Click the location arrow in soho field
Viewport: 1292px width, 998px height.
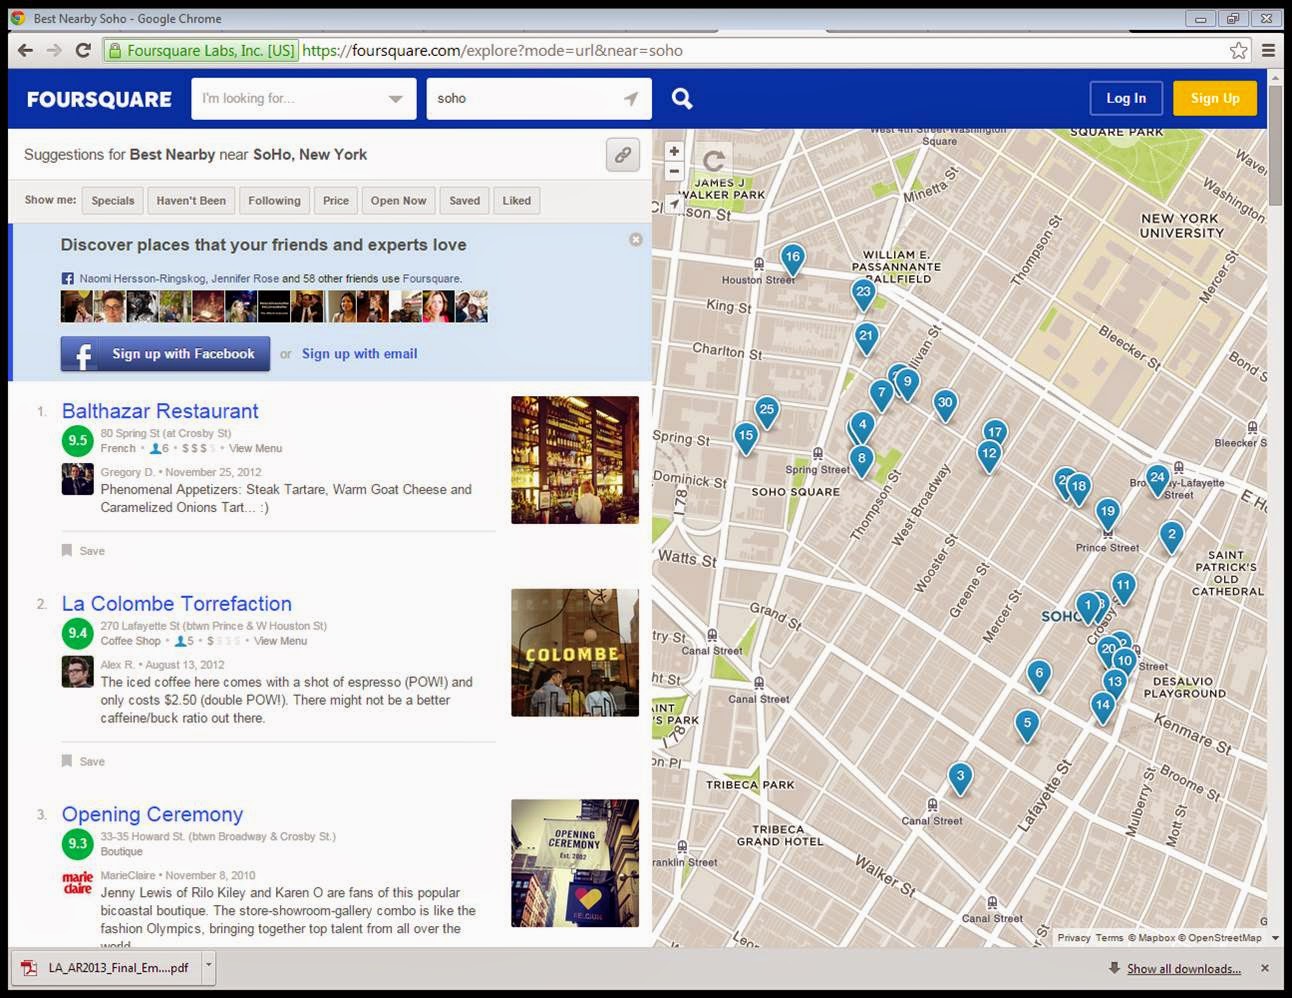pyautogui.click(x=630, y=98)
